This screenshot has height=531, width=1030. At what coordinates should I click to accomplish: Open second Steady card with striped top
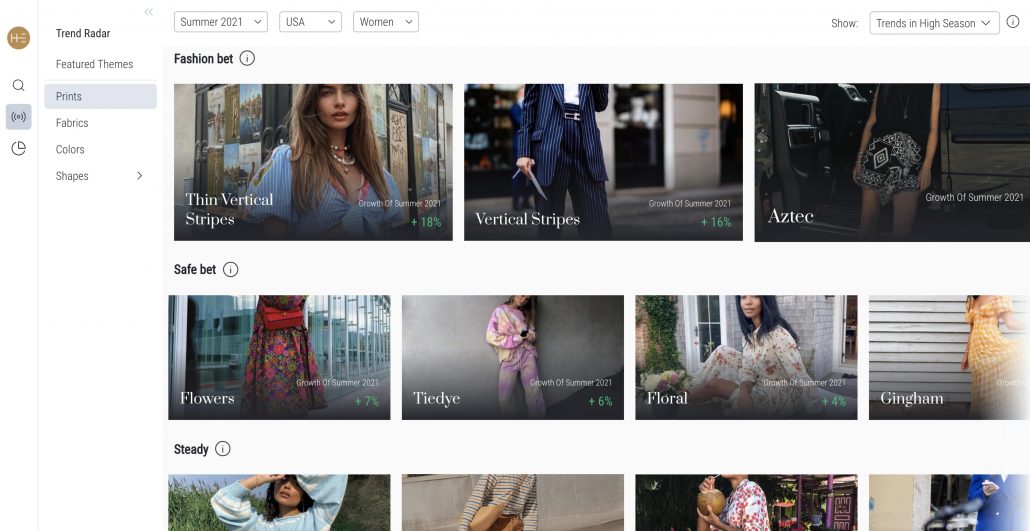tap(512, 503)
